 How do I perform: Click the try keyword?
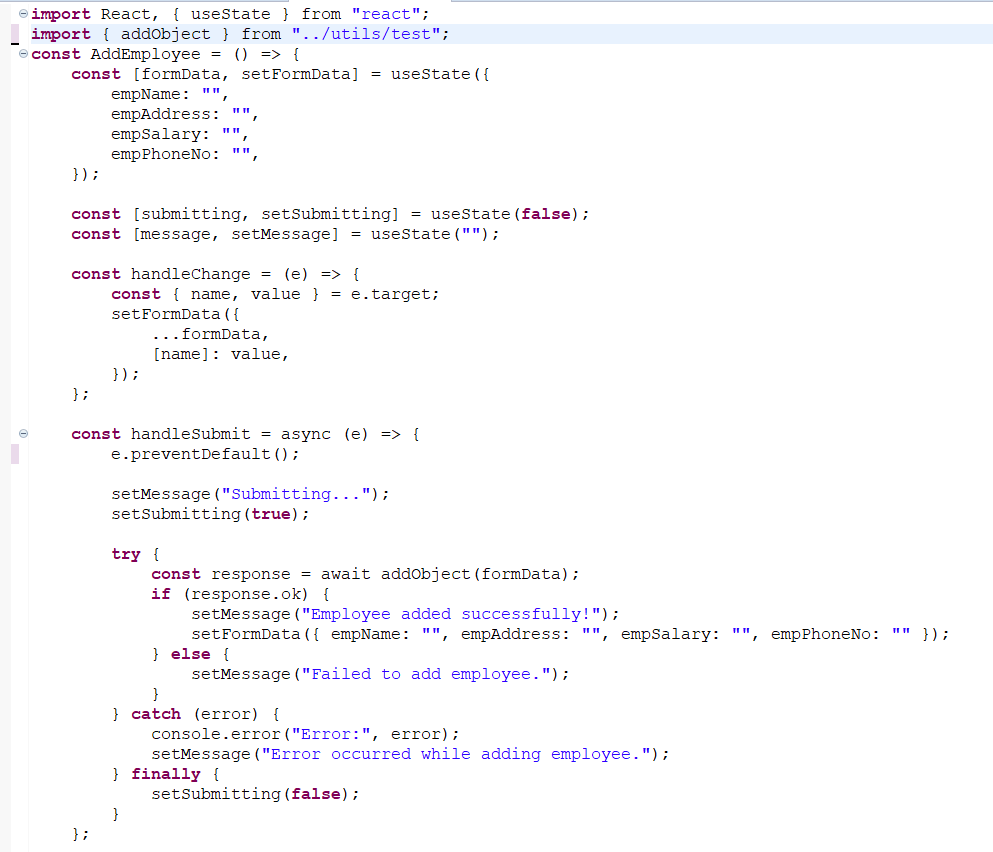coord(125,554)
